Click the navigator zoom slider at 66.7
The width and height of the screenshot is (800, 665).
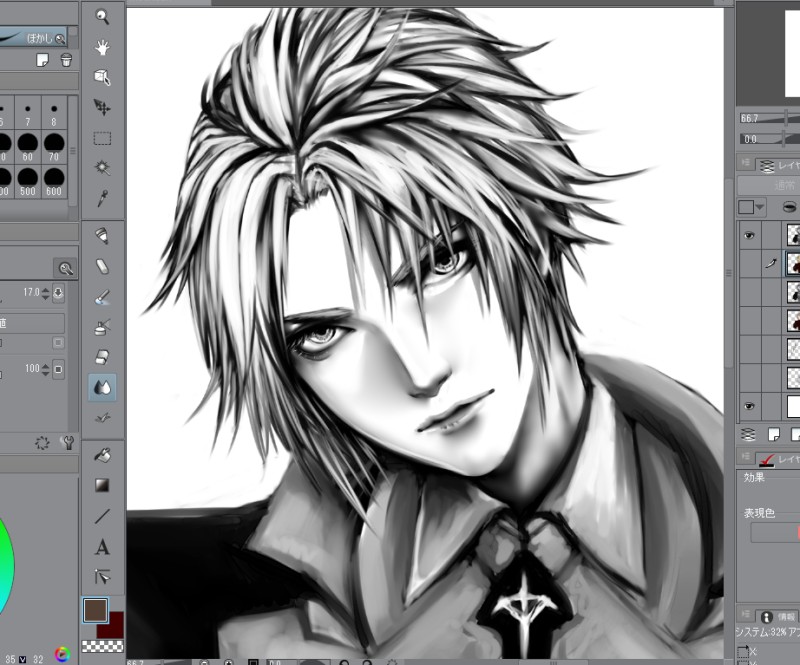(769, 118)
